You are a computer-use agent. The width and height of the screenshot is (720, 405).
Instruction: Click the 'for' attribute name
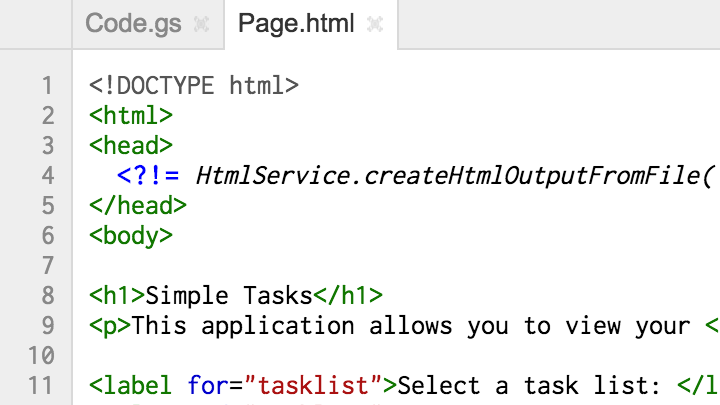click(208, 386)
